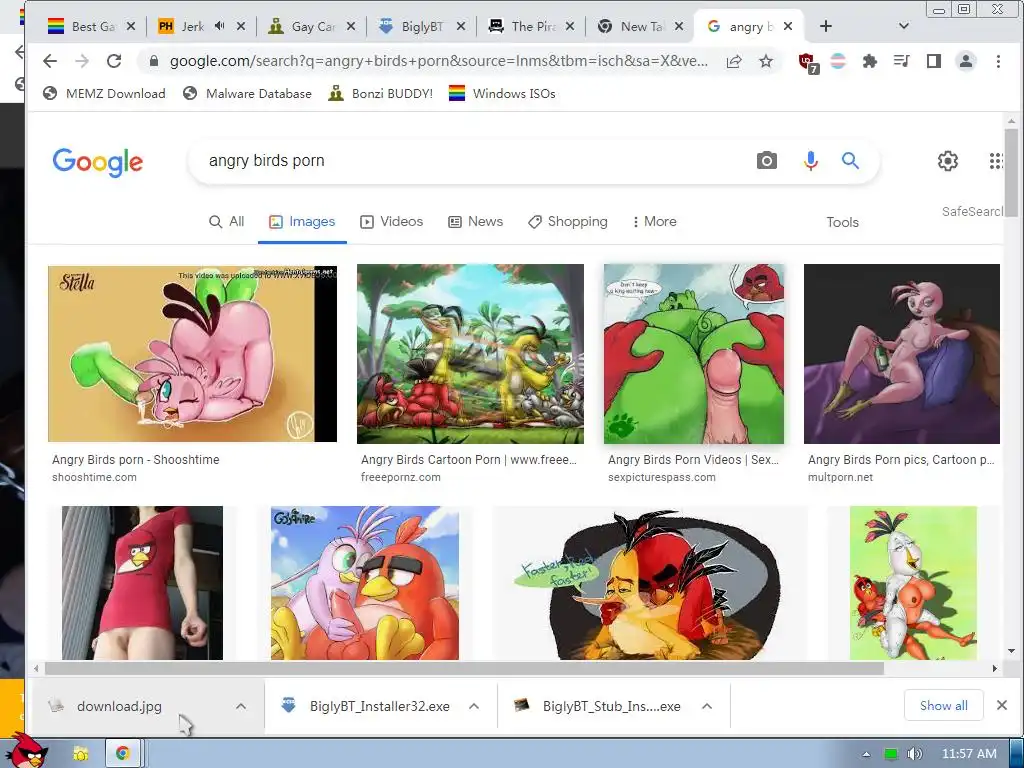The height and width of the screenshot is (768, 1024).
Task: Open the Bonzi BUDDY! bookmark
Action: coord(381,93)
